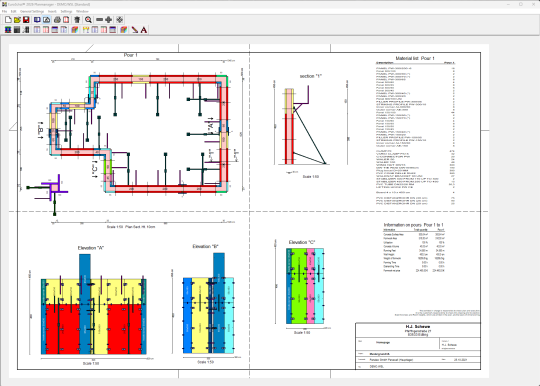Click the dark grid icon on second toolbar row
Screen dimensions: 540x386
tap(17, 30)
